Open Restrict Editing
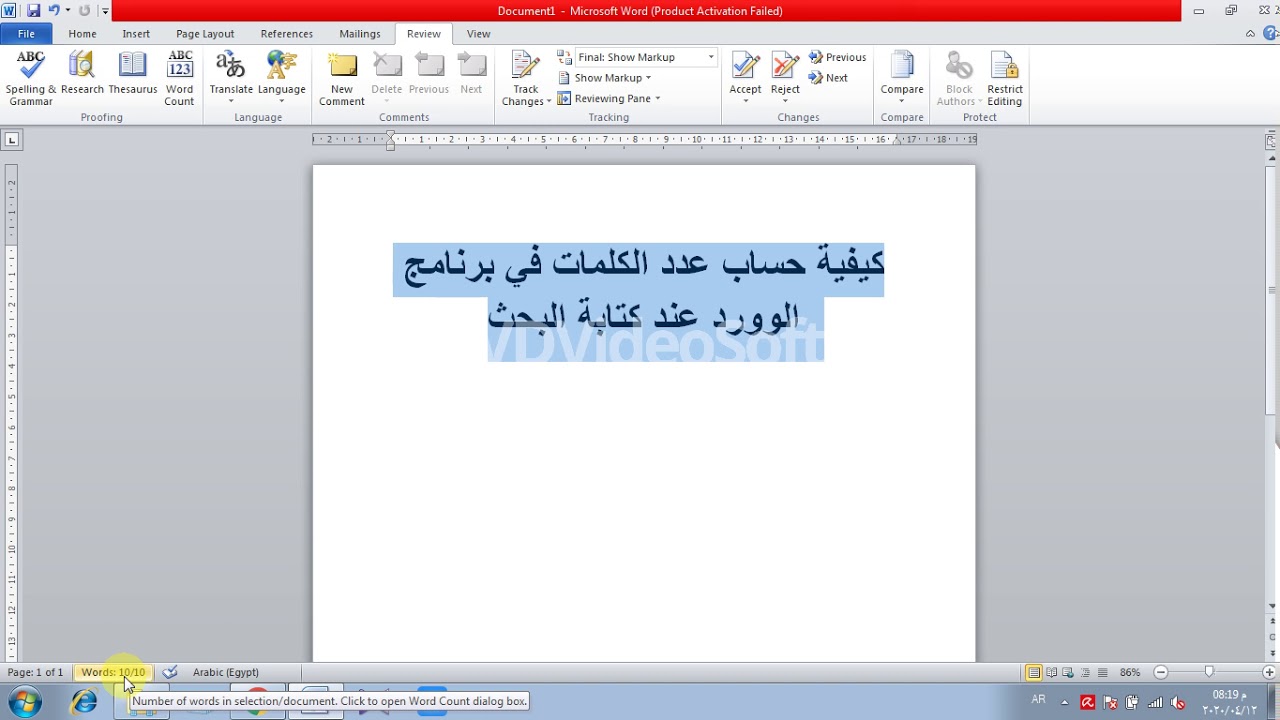Screen dimensions: 1280x720 point(1005,78)
